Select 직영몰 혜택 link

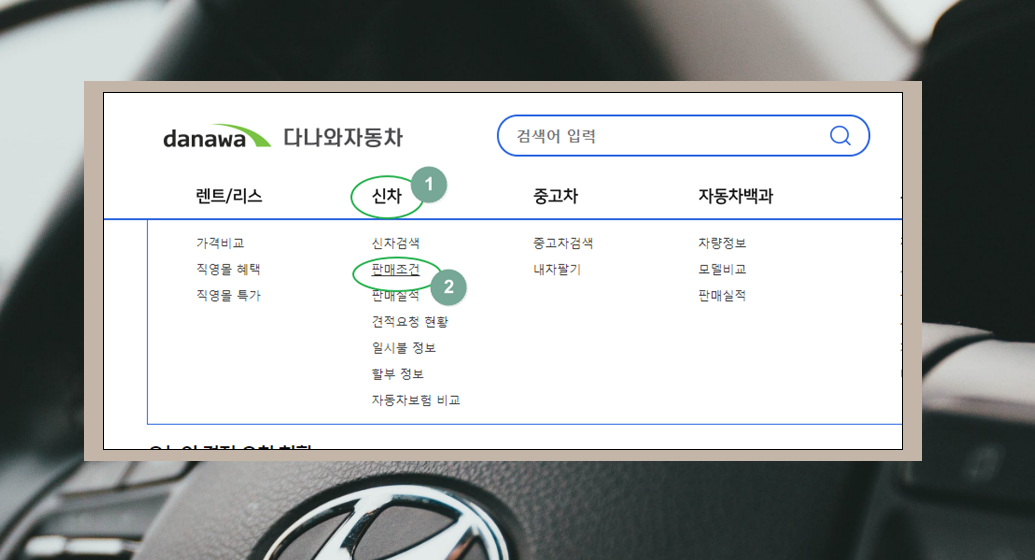pos(228,269)
